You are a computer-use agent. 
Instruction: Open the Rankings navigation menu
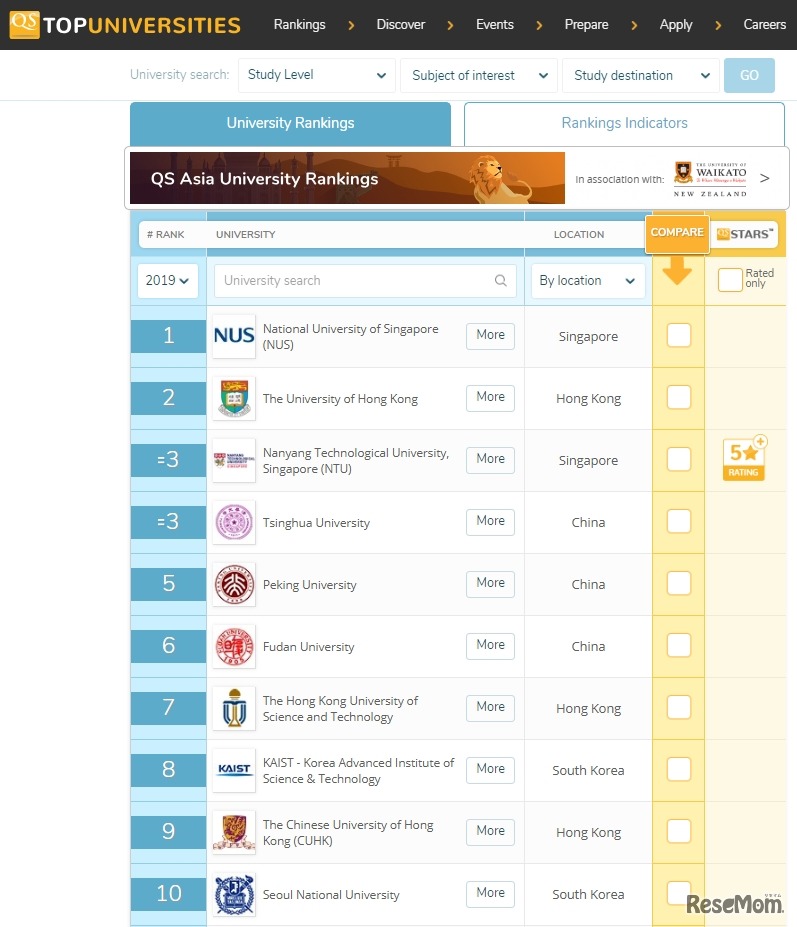click(x=299, y=25)
